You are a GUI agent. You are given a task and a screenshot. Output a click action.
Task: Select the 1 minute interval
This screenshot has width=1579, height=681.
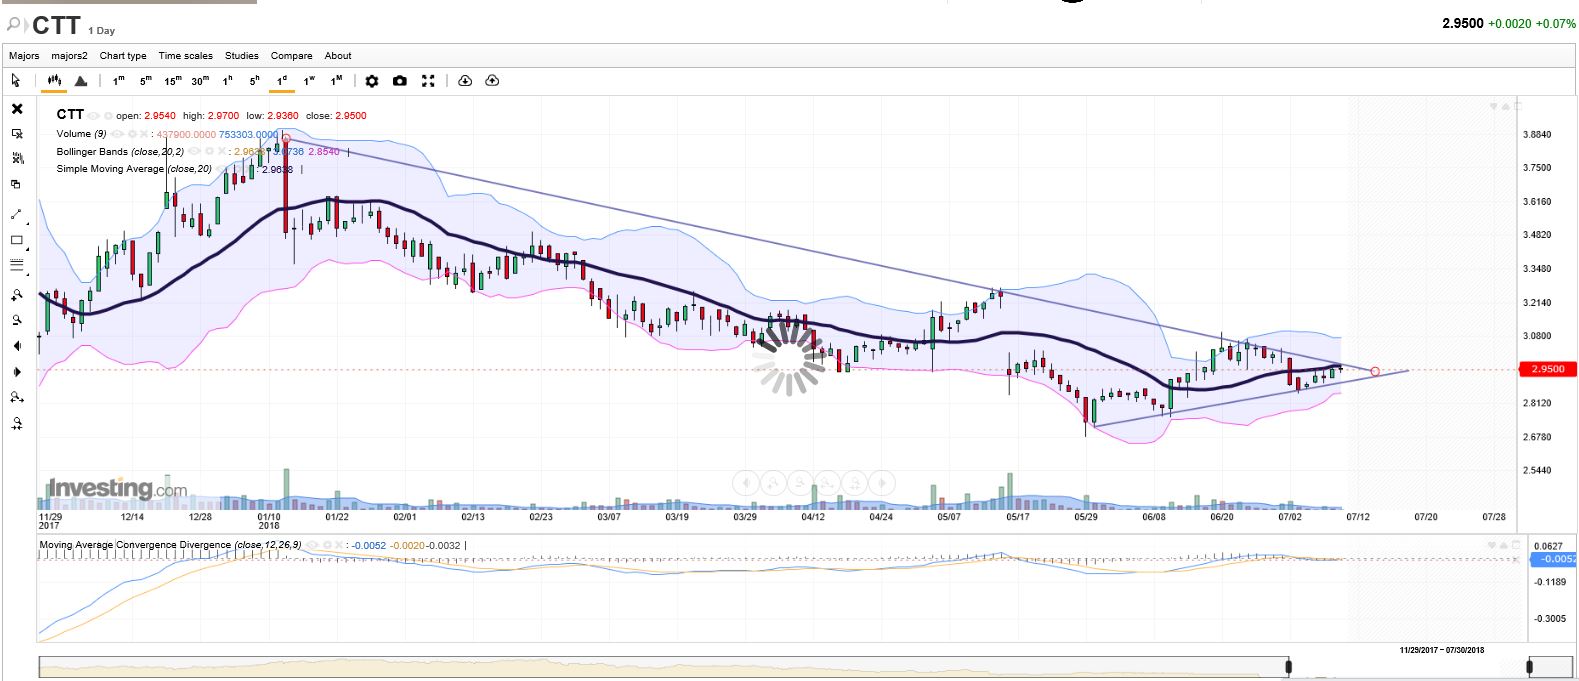(118, 80)
